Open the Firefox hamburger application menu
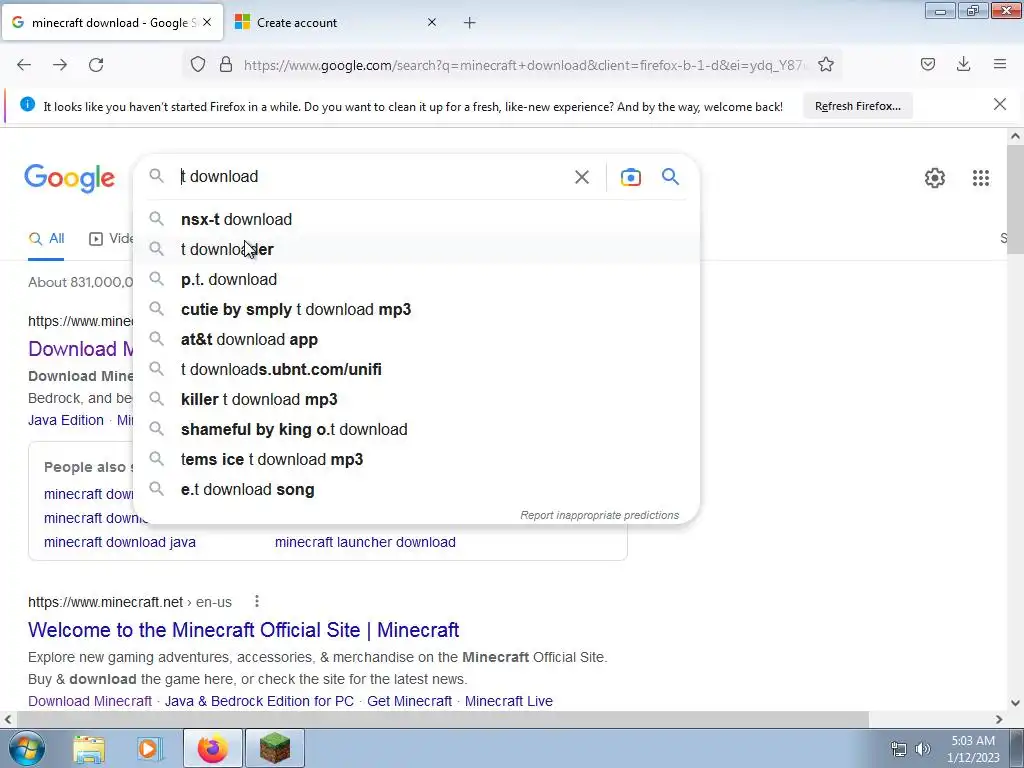1024x768 pixels. click(1000, 64)
